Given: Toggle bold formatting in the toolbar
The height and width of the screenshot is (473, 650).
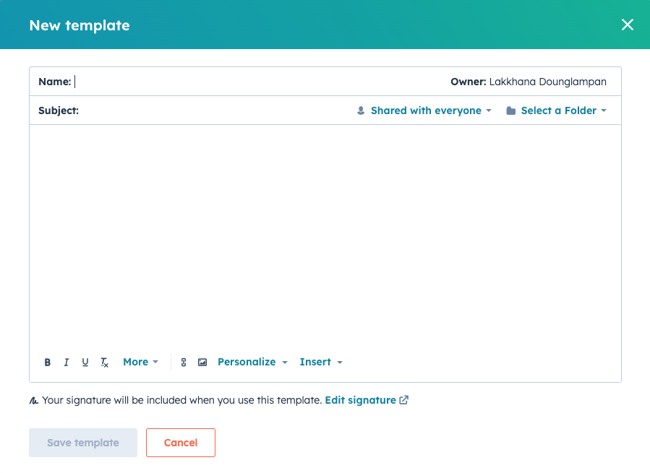Looking at the screenshot, I should coord(47,362).
